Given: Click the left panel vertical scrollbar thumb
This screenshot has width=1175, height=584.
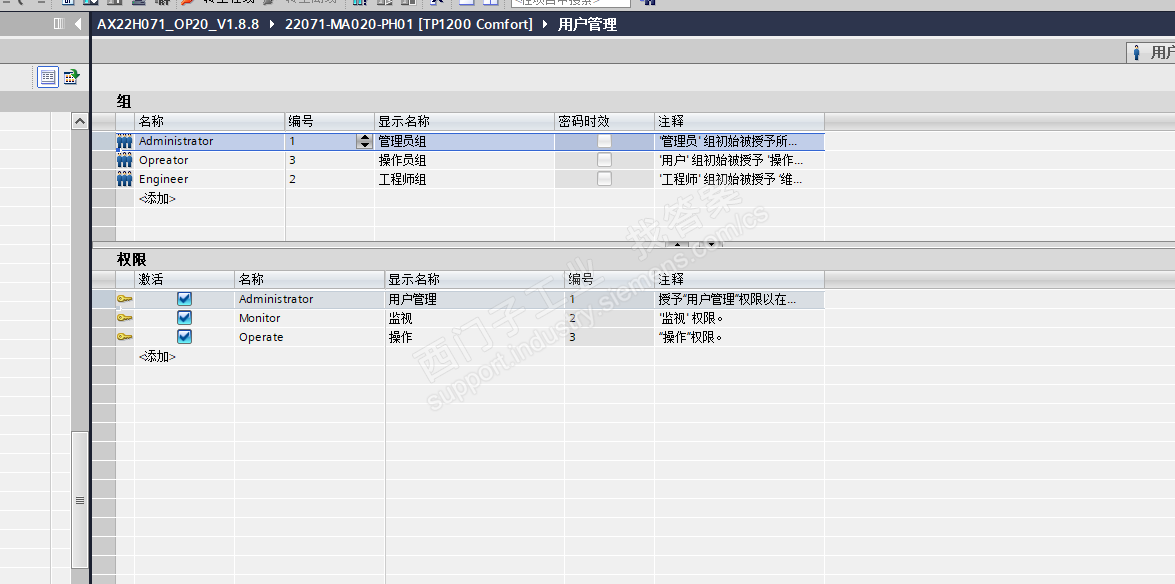Looking at the screenshot, I should (x=80, y=500).
